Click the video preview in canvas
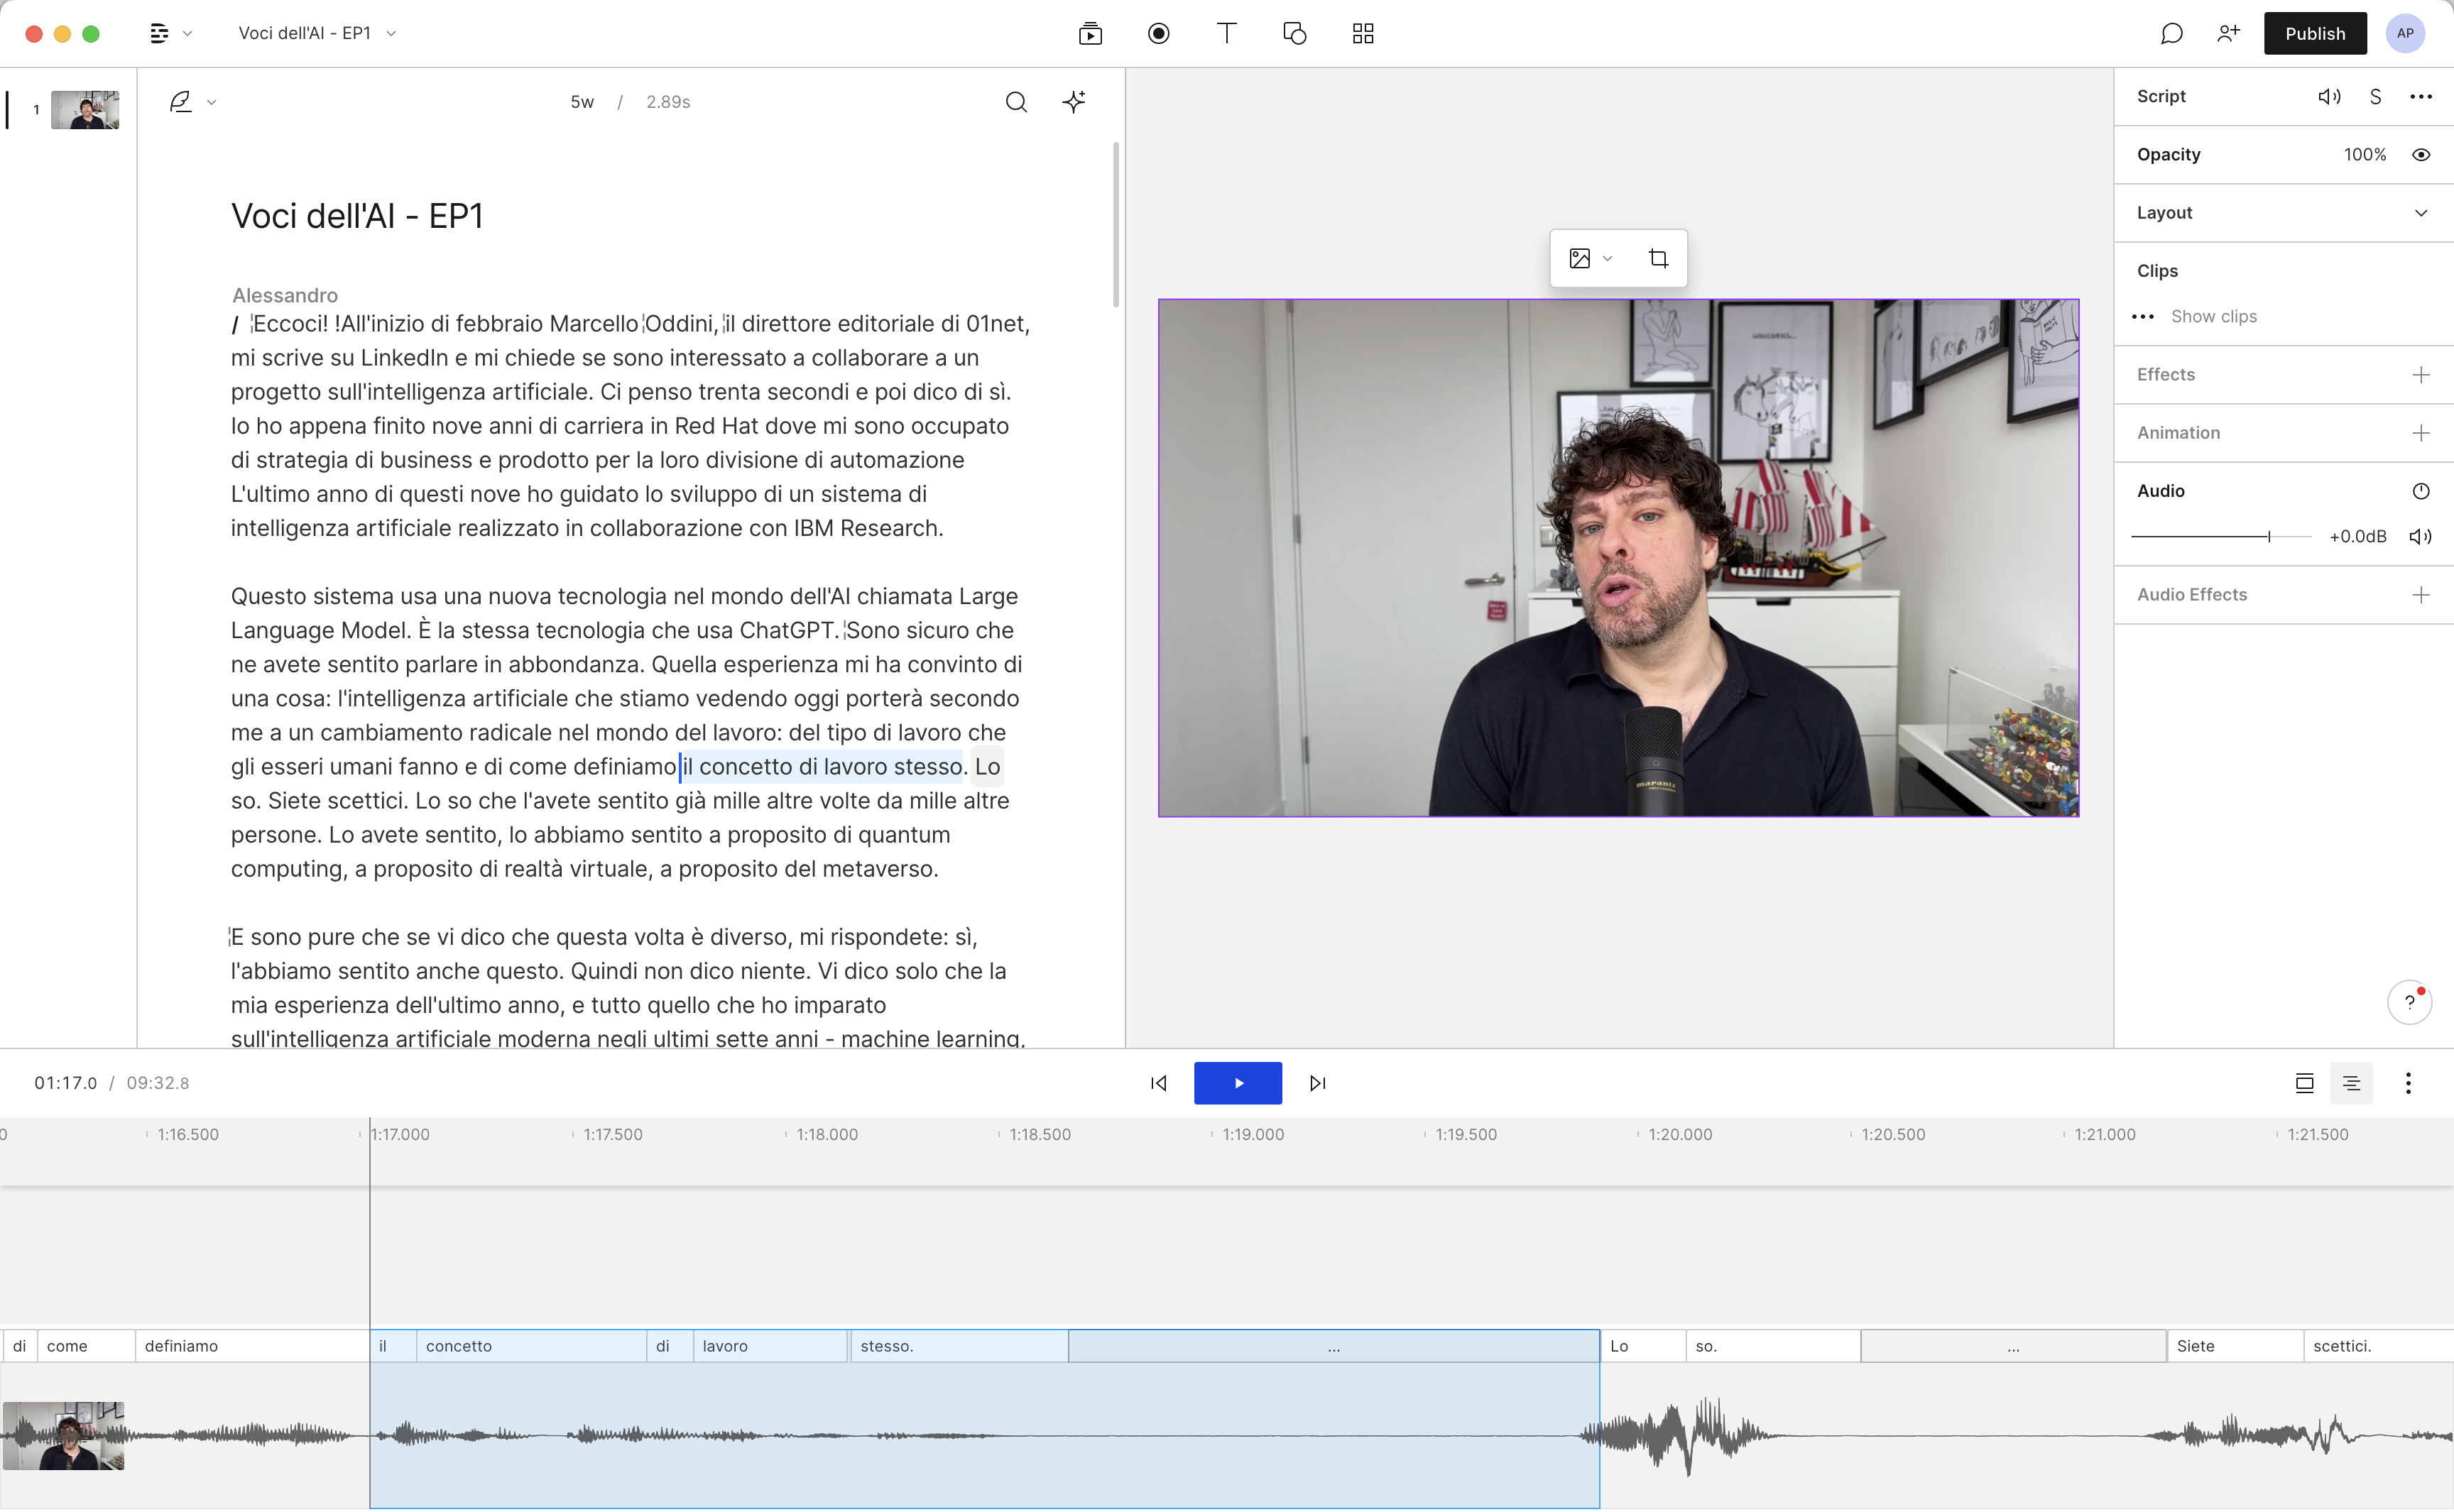Viewport: 2454px width, 1512px height. tap(1618, 558)
